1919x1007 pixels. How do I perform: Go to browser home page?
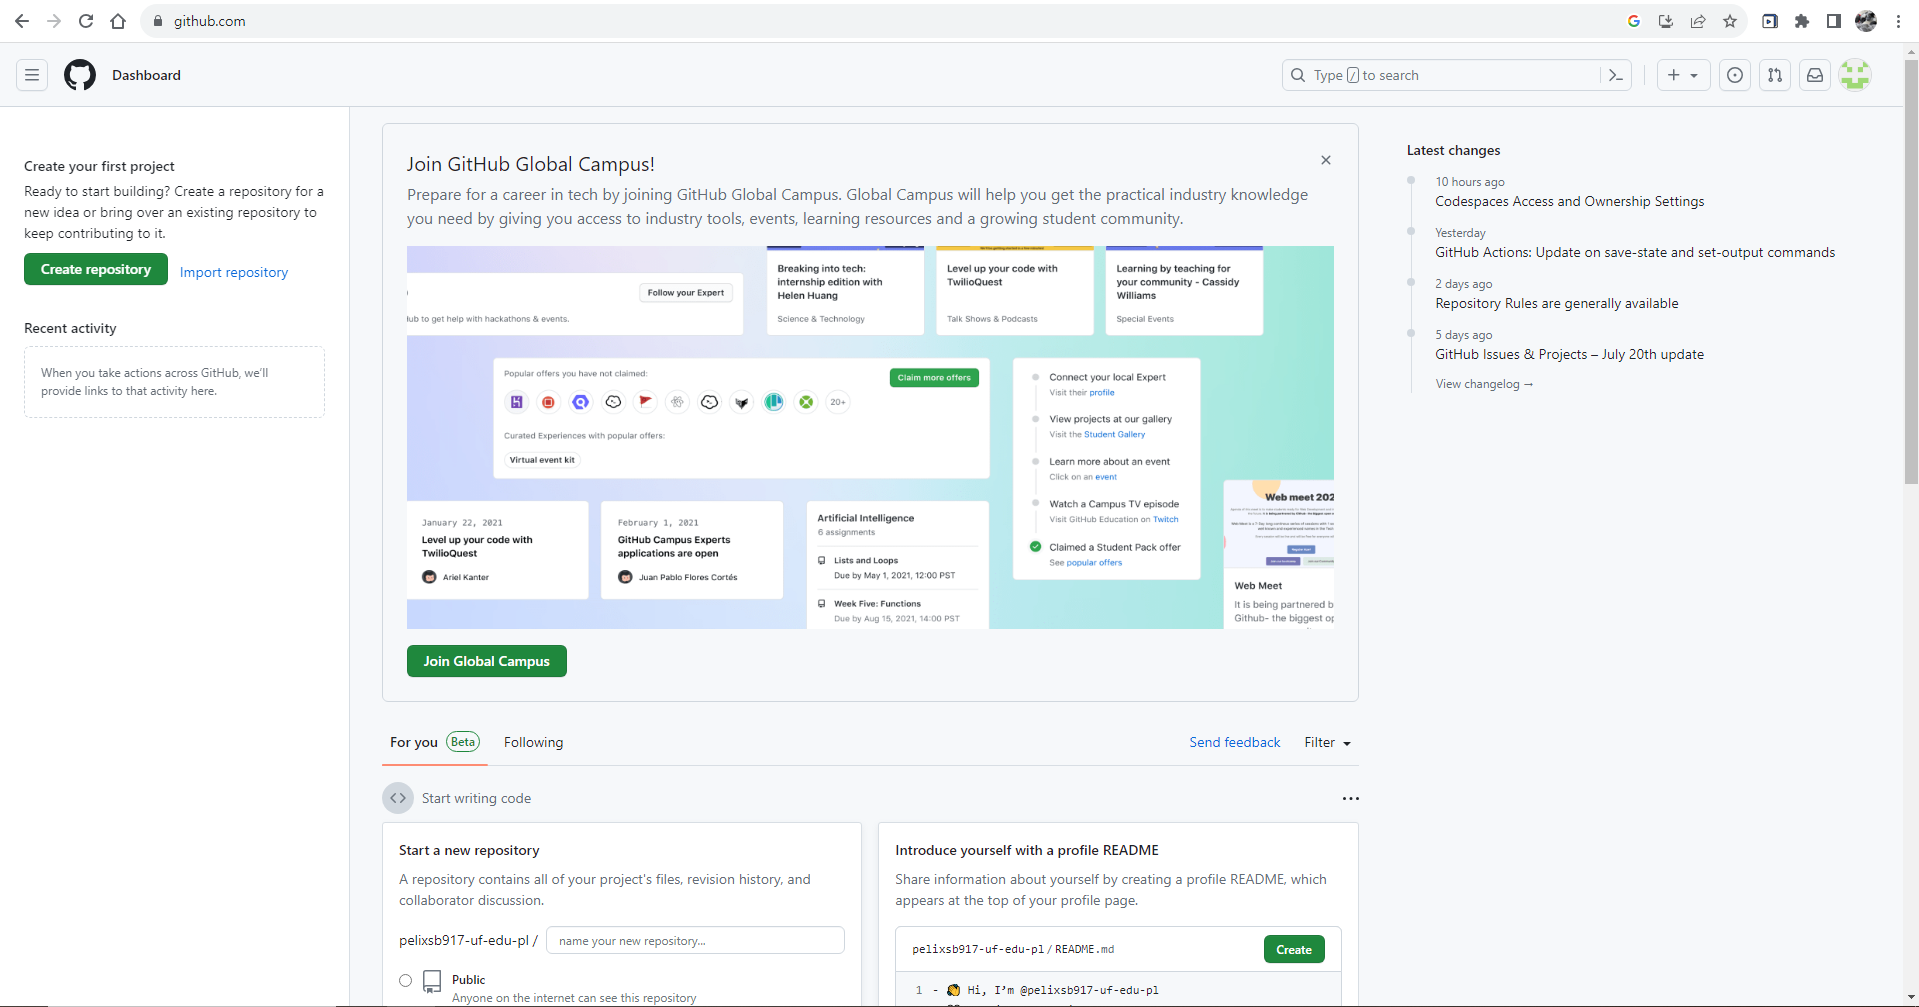[118, 21]
